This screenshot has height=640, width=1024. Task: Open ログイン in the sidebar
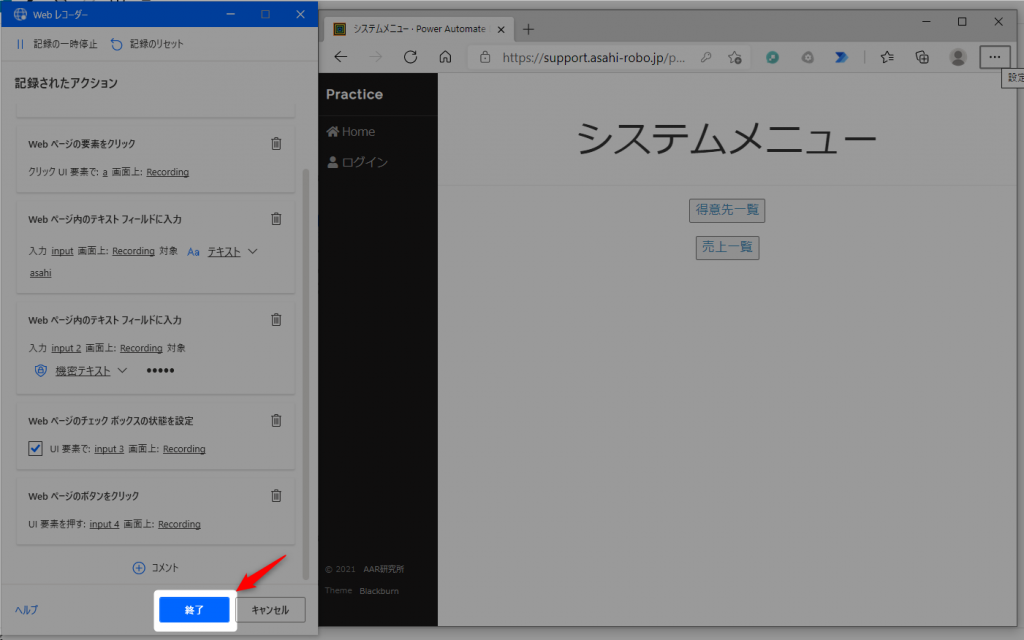[357, 162]
